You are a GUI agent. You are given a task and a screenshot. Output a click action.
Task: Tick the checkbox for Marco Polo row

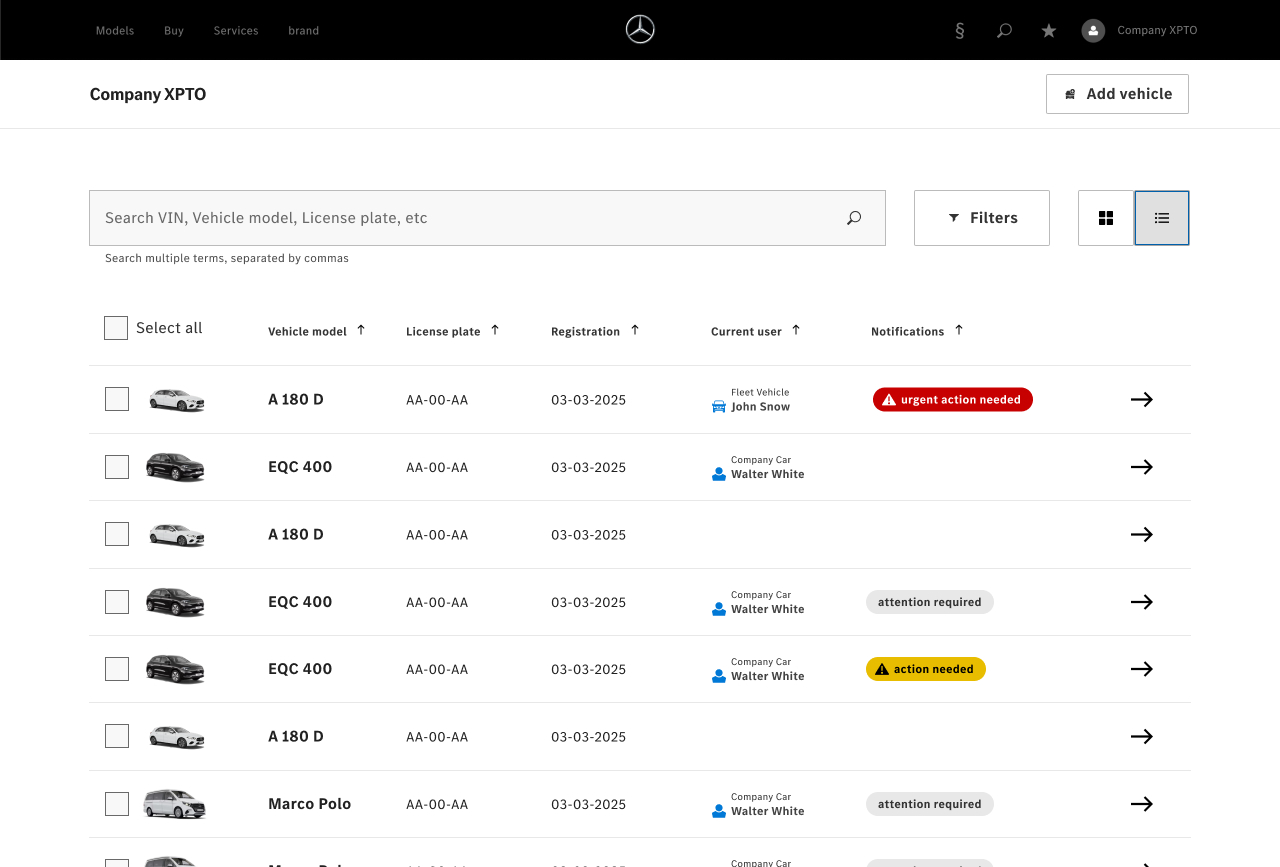(x=117, y=804)
